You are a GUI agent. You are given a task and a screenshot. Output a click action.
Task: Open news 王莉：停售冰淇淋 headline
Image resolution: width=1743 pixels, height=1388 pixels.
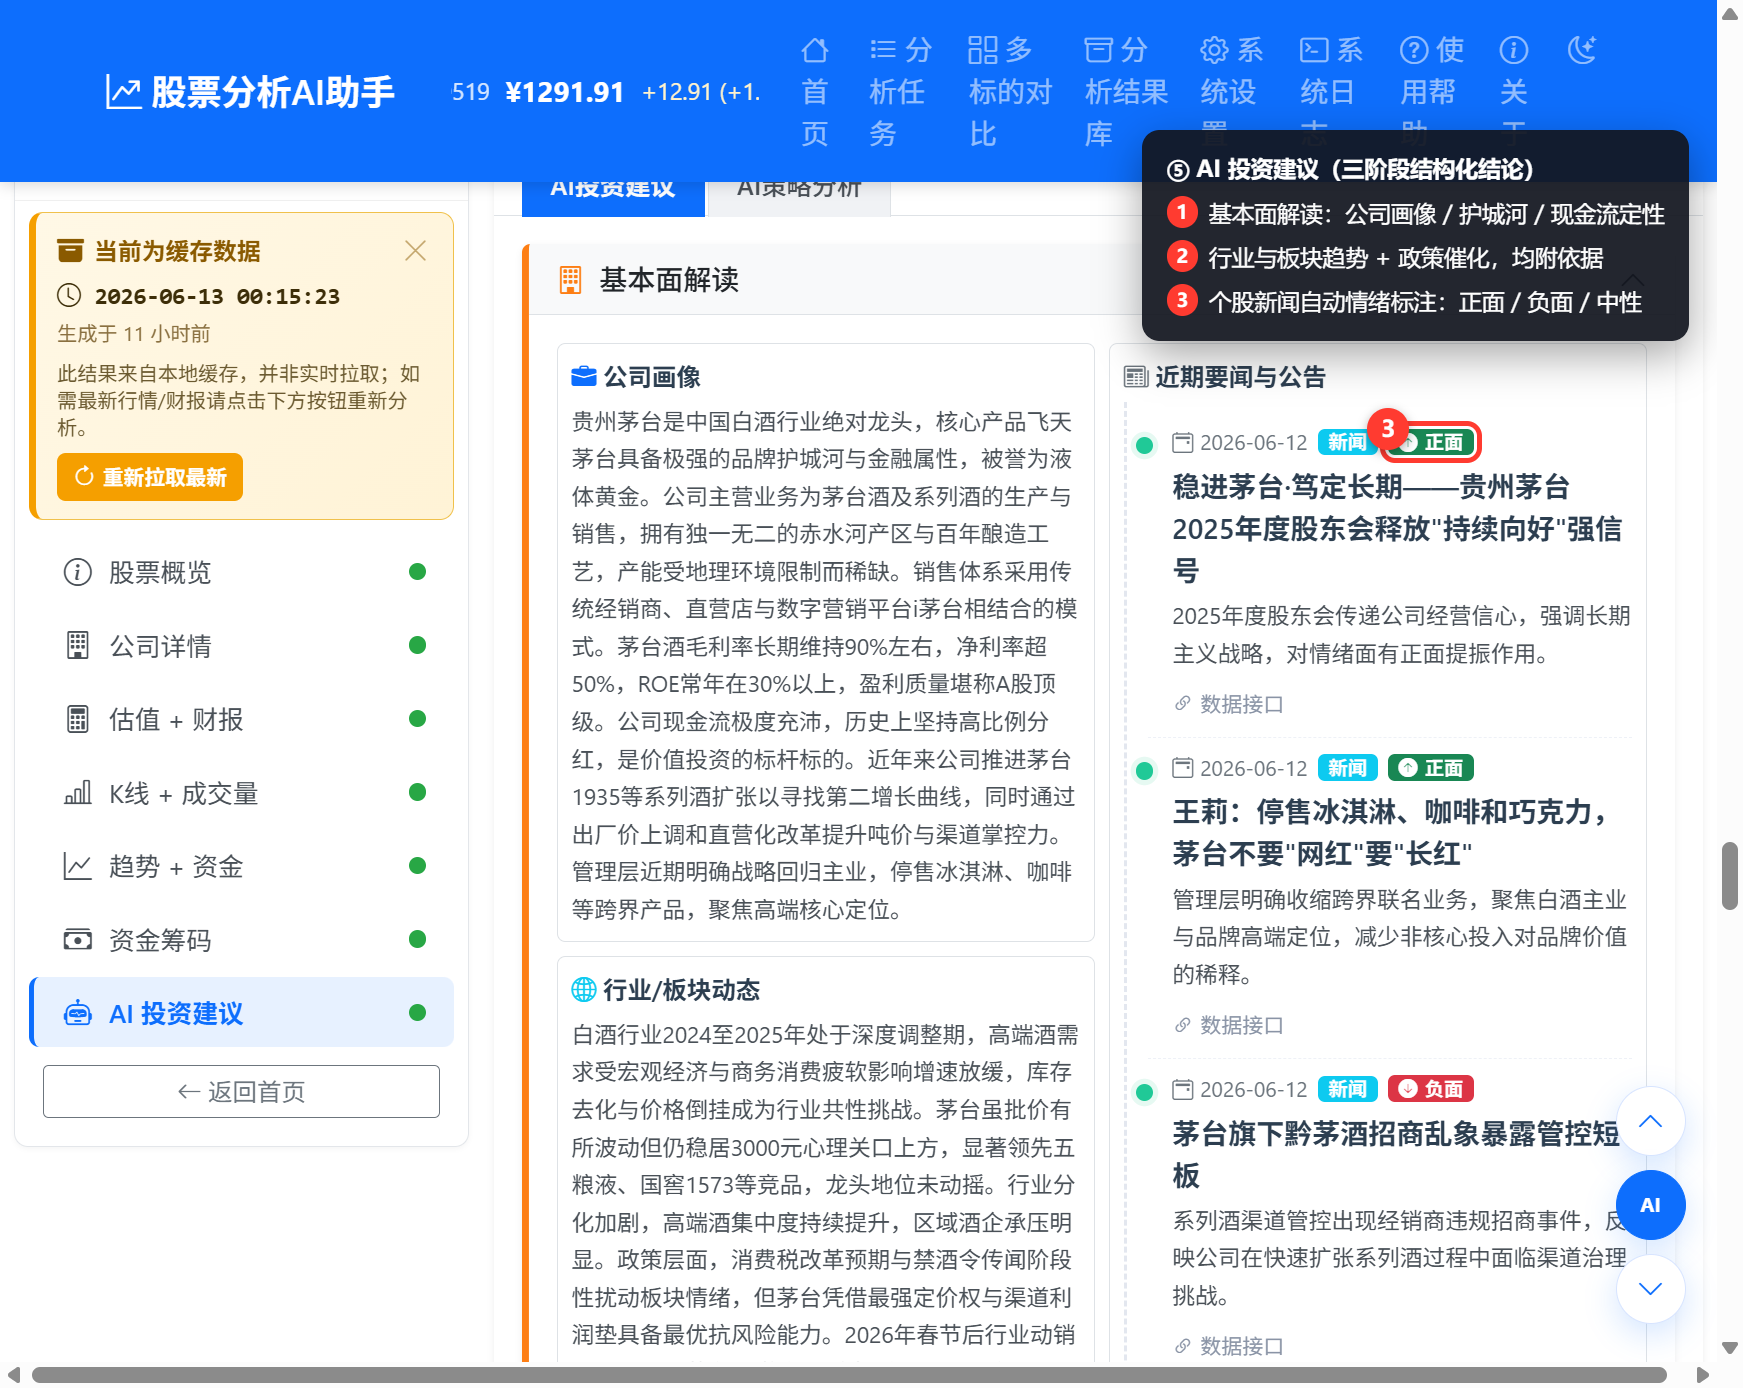point(1392,832)
